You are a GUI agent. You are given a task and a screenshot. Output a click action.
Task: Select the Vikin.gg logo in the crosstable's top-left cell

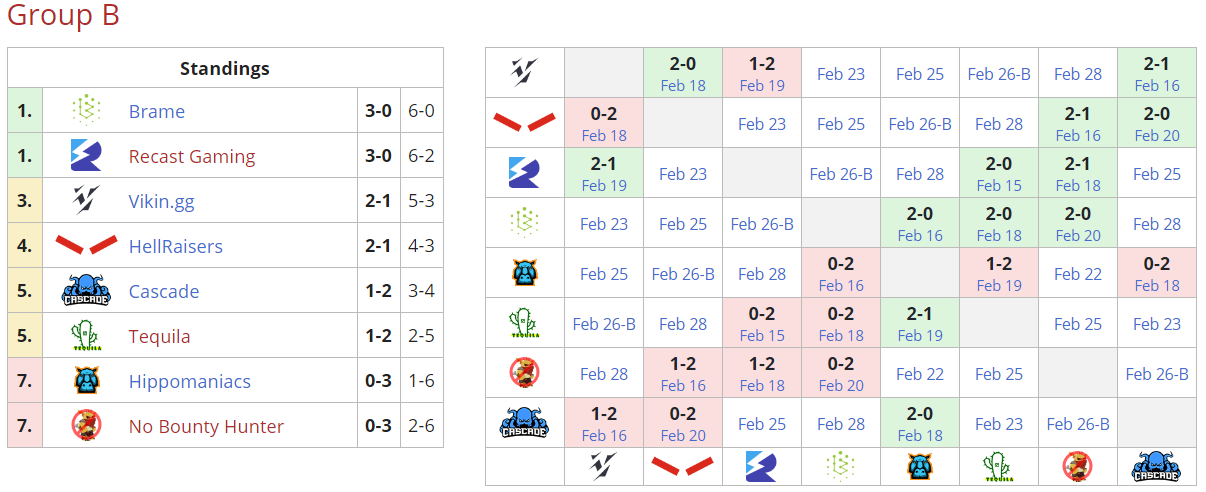pyautogui.click(x=524, y=72)
